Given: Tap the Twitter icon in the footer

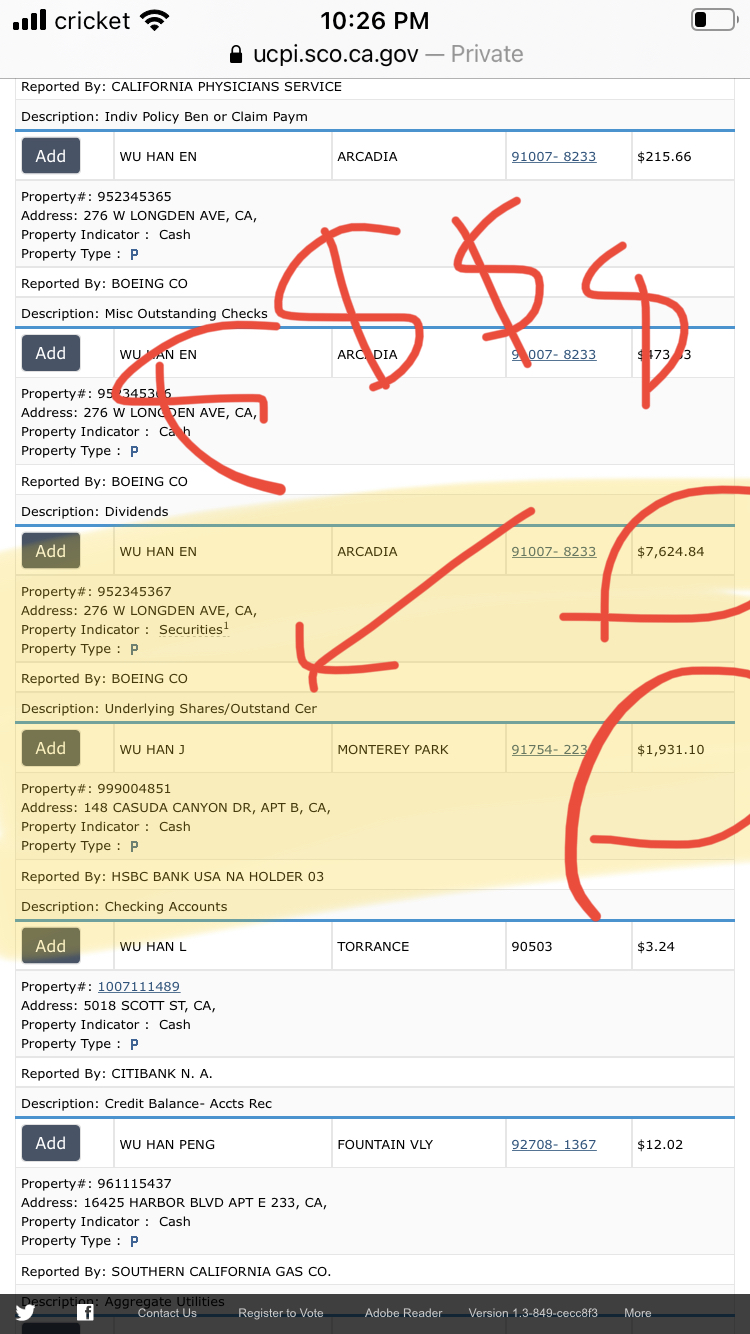Looking at the screenshot, I should (25, 1313).
